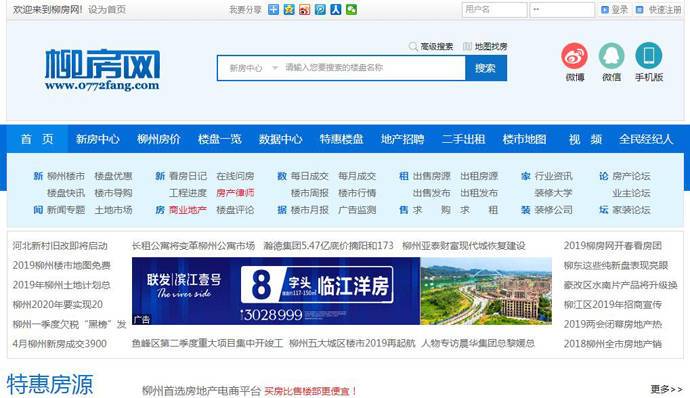The height and width of the screenshot is (398, 690).
Task: Open the 每日成交 sub-link
Action: tap(309, 176)
